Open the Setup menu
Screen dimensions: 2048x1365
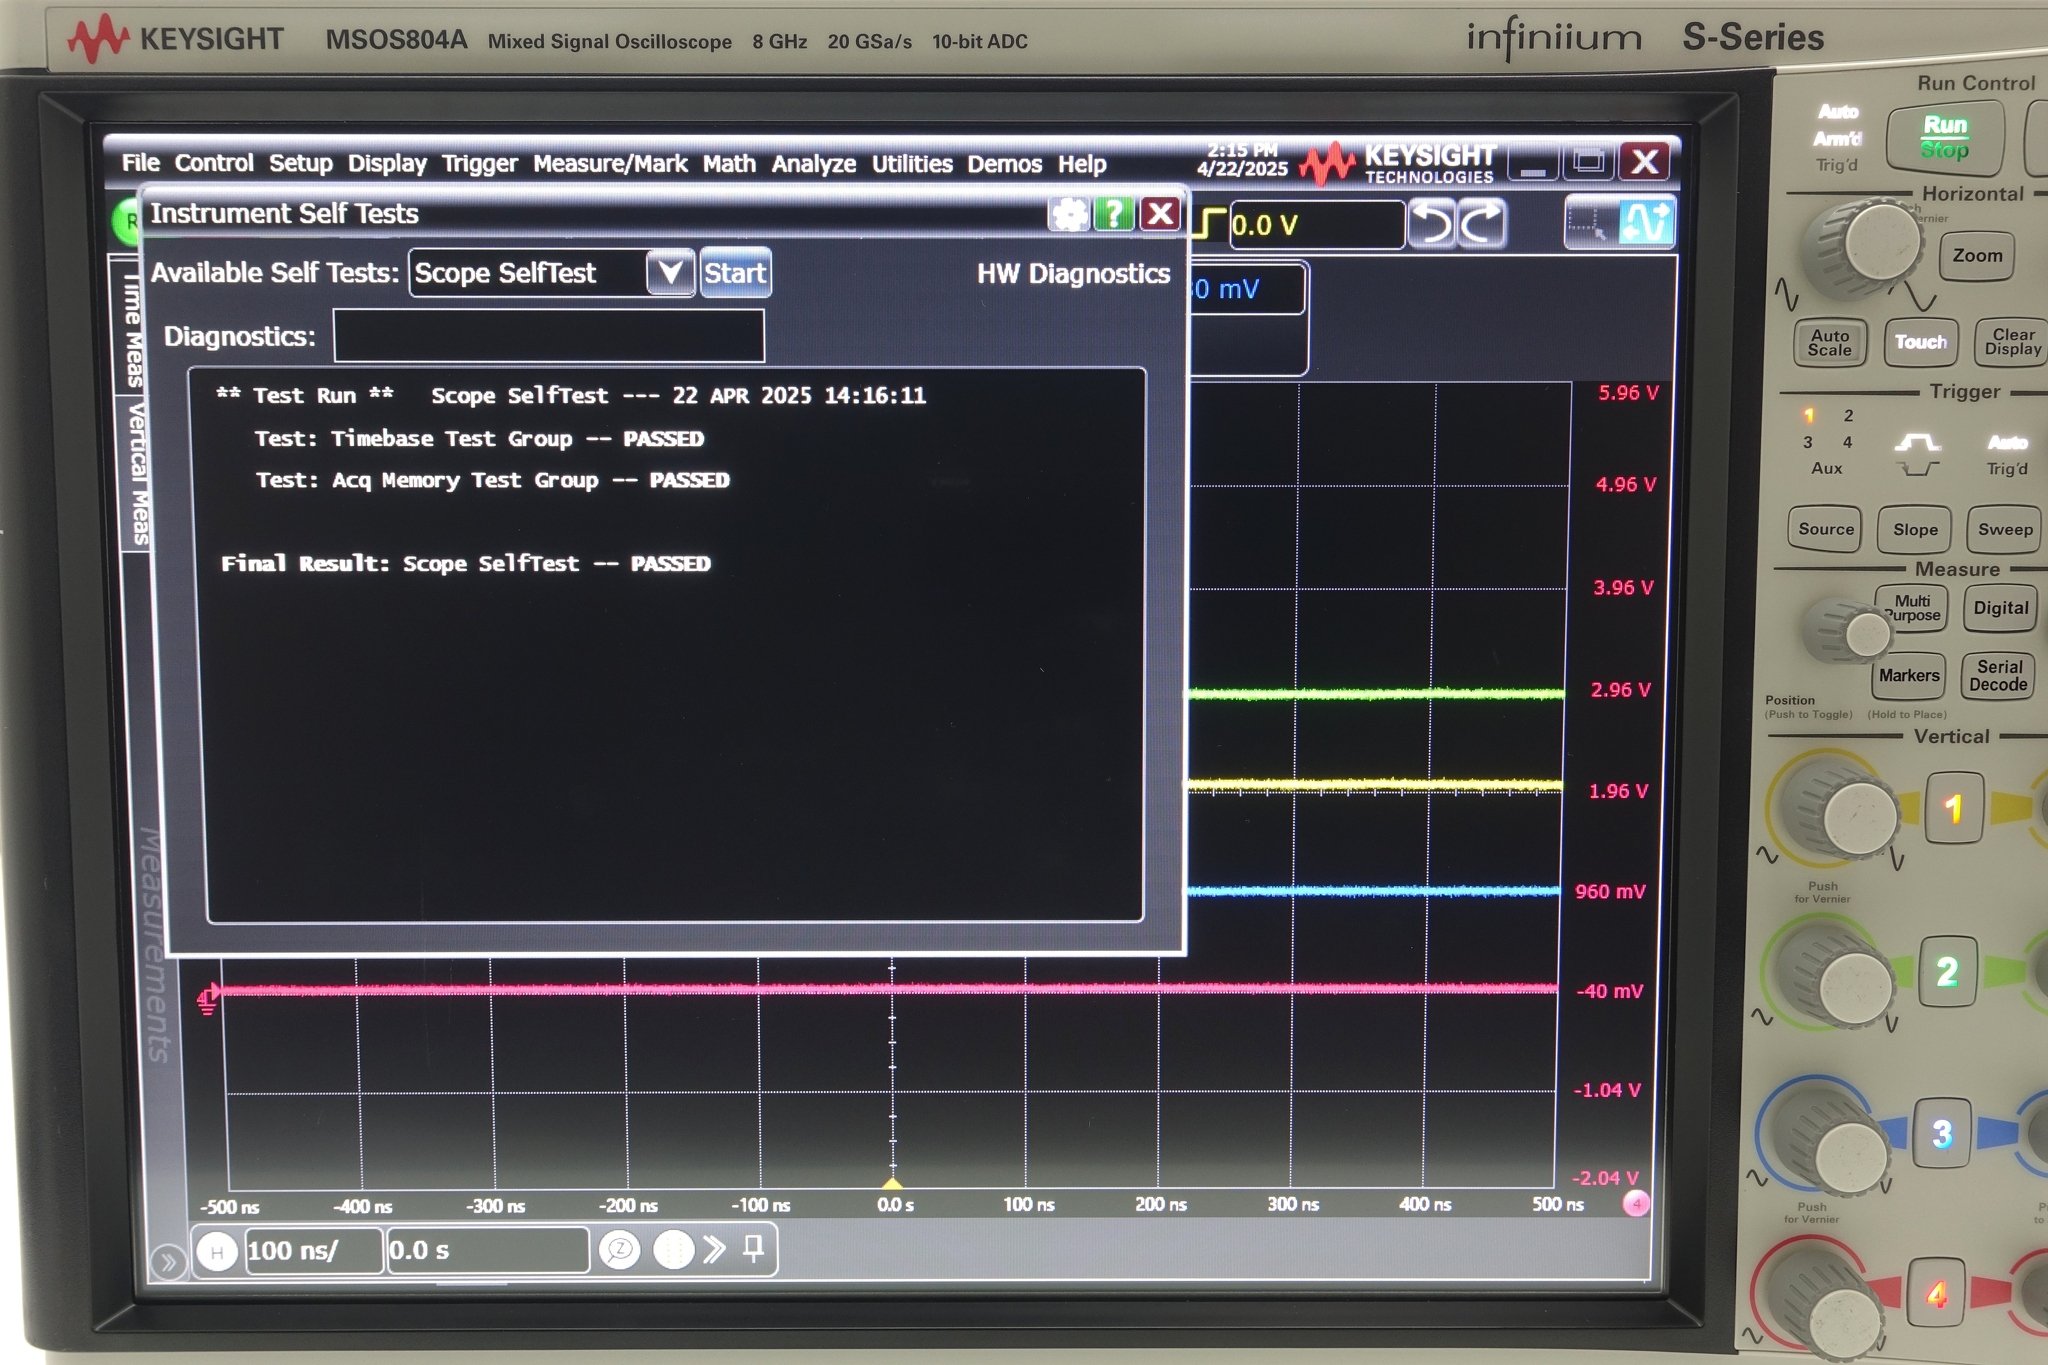click(300, 163)
